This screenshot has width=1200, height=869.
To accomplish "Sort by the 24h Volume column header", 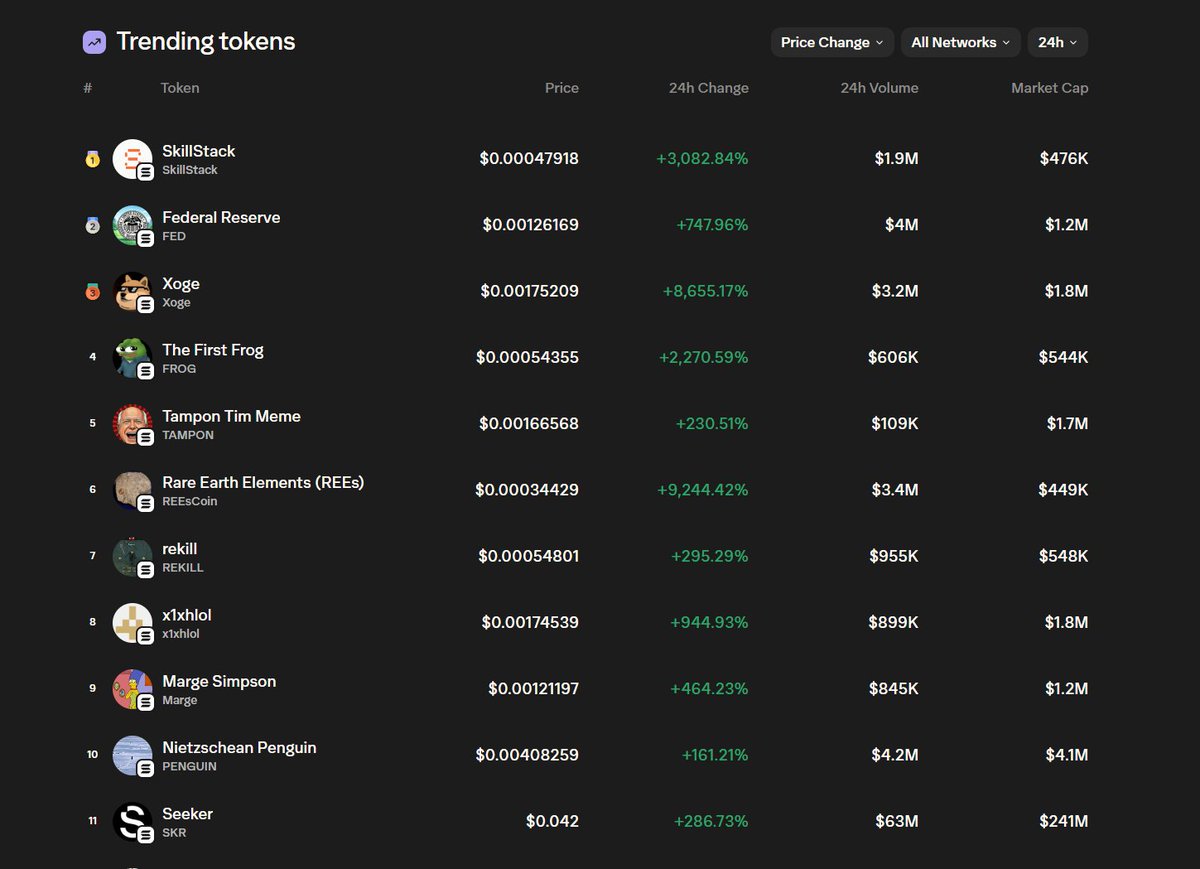I will pyautogui.click(x=879, y=88).
